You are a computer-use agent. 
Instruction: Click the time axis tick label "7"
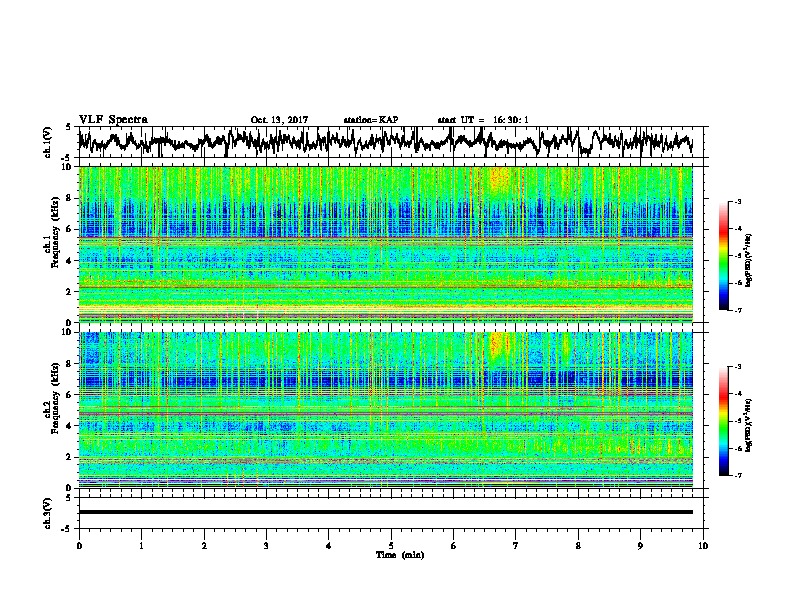[516, 545]
